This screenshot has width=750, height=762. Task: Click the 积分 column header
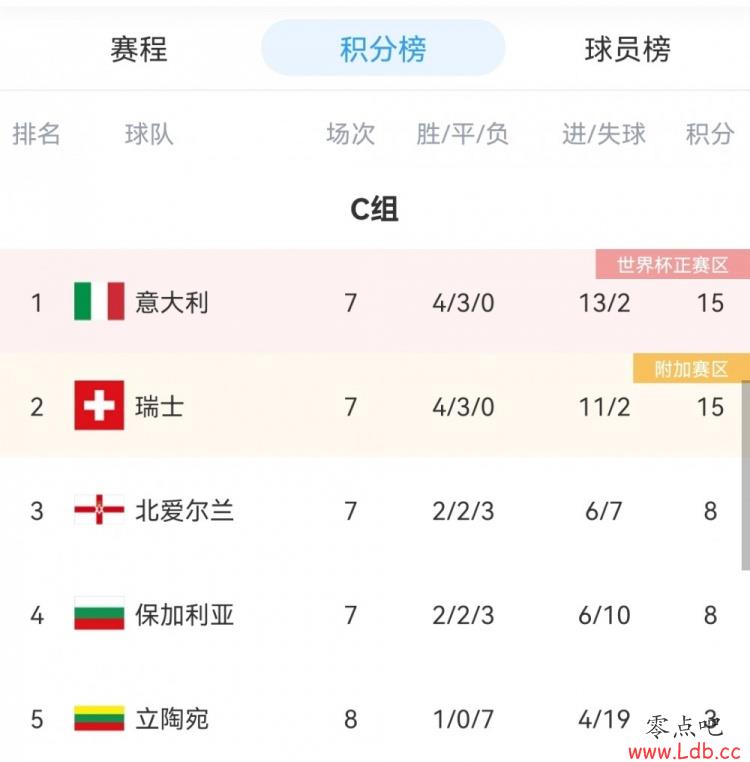(710, 134)
